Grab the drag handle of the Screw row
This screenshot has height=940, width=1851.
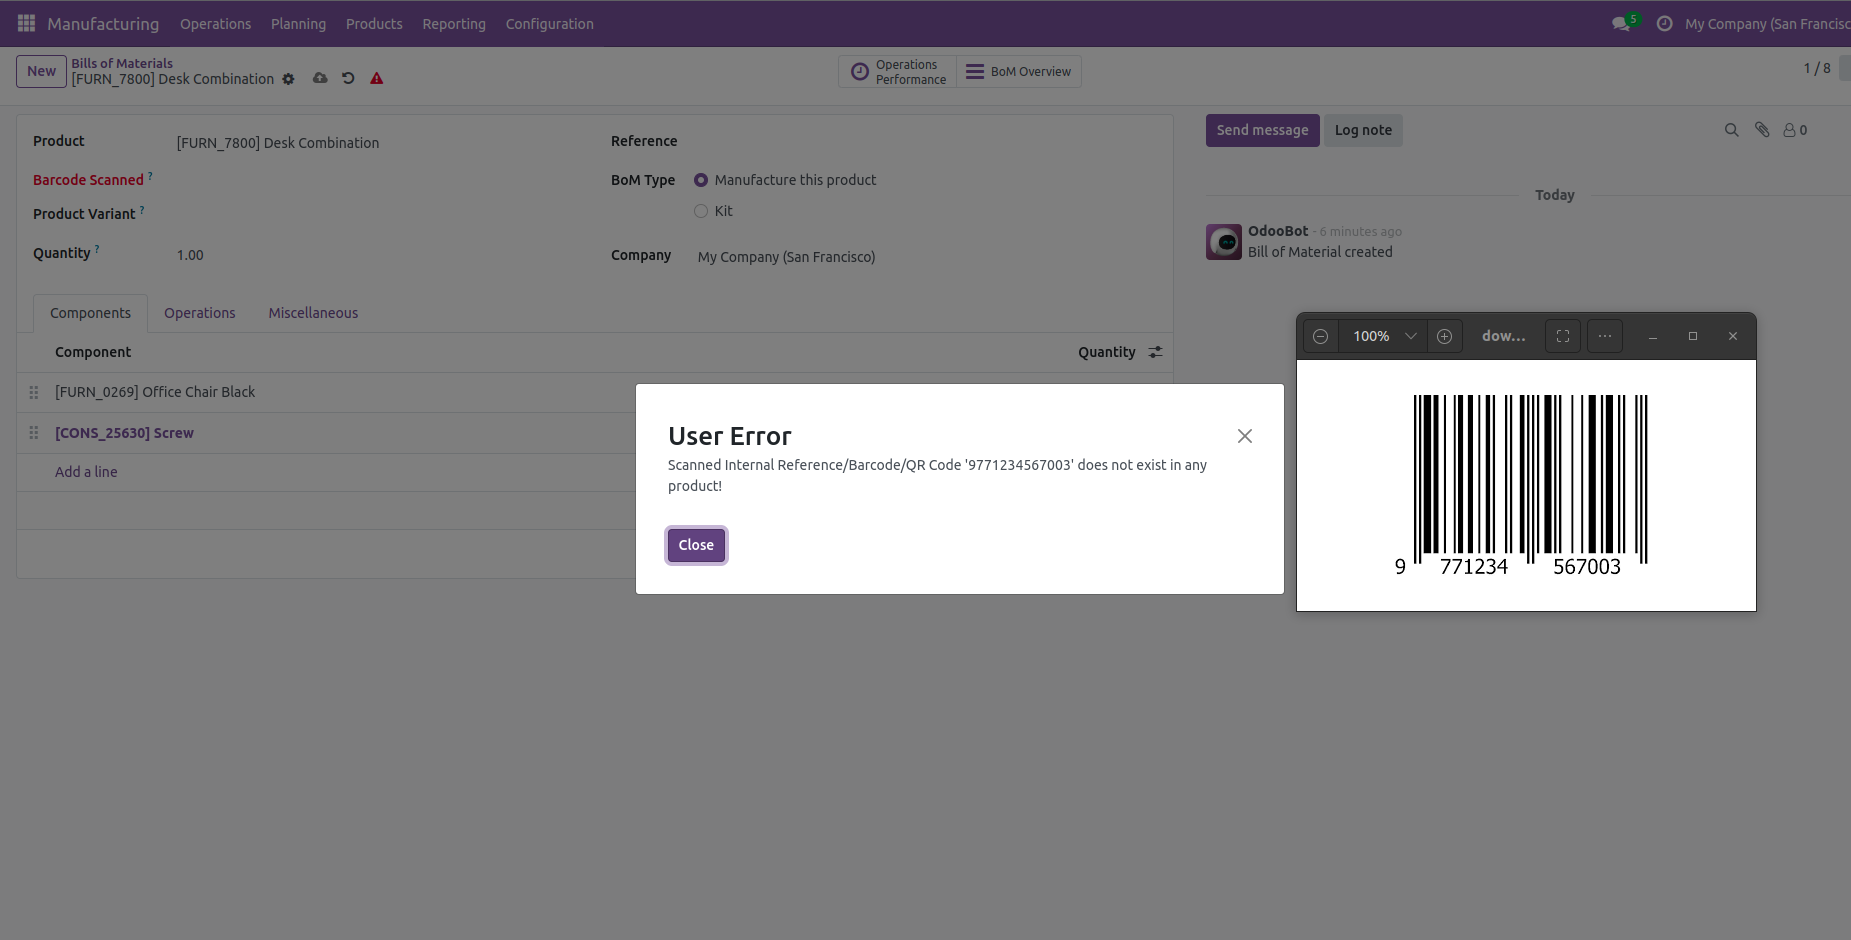(x=34, y=433)
